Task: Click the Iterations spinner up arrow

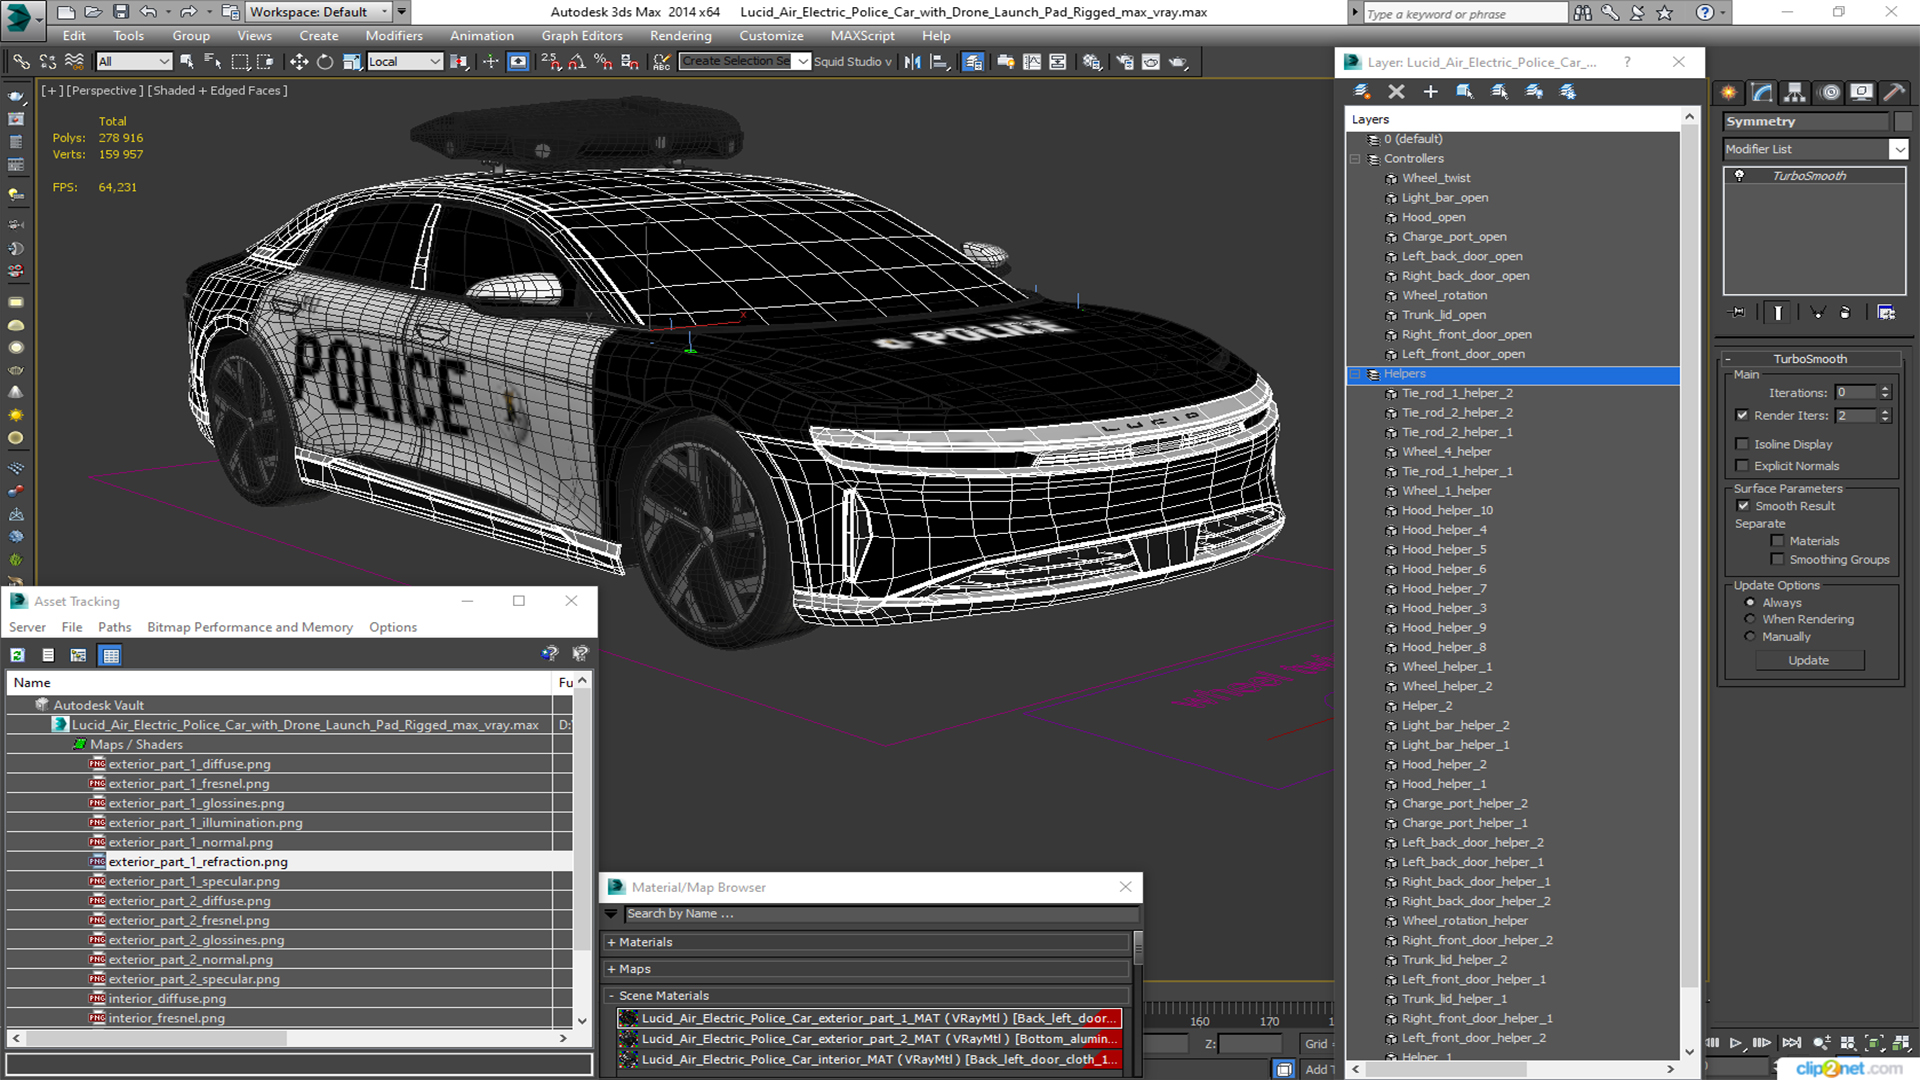Action: pos(1885,389)
